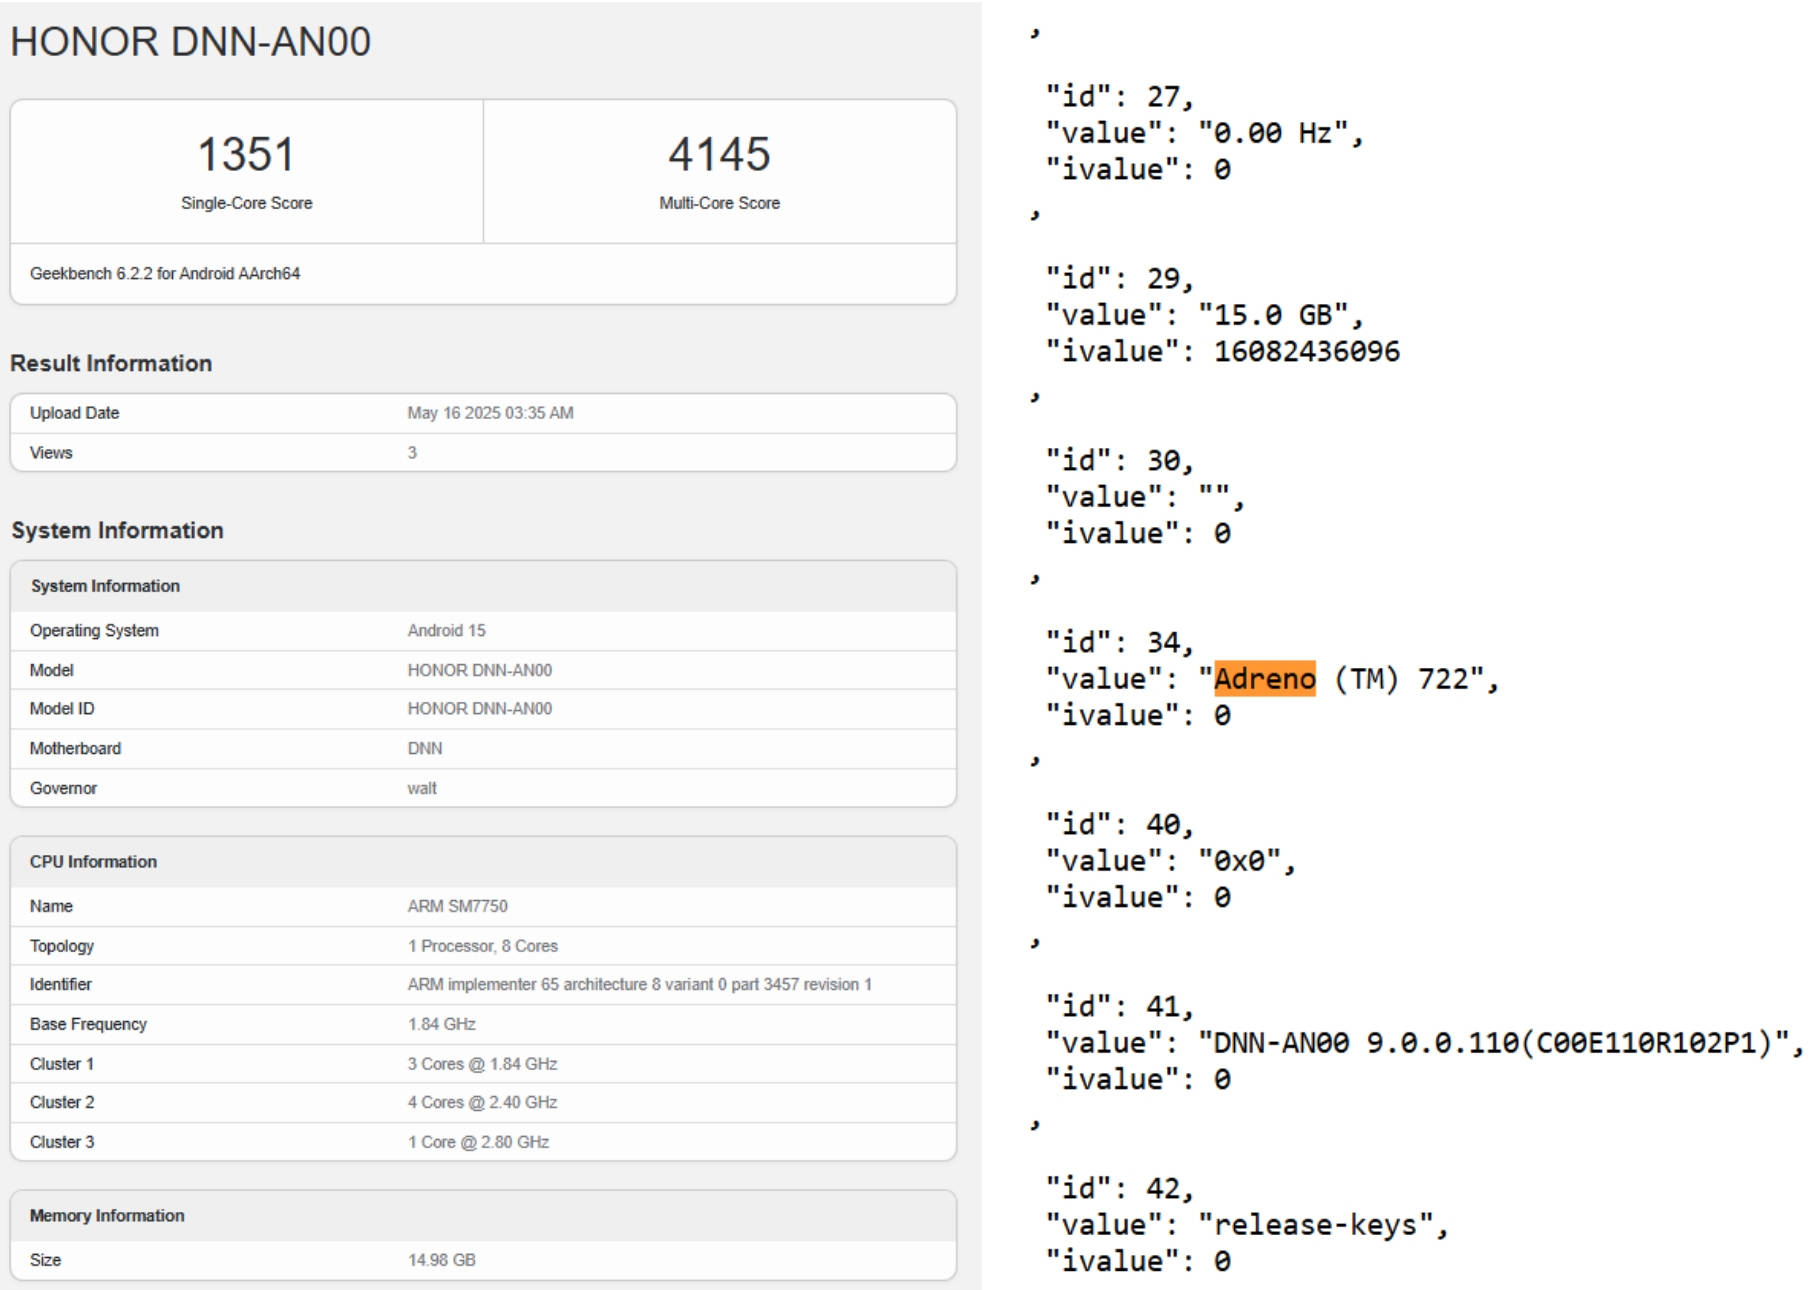Click the JSON line "id": 42

point(1120,1189)
